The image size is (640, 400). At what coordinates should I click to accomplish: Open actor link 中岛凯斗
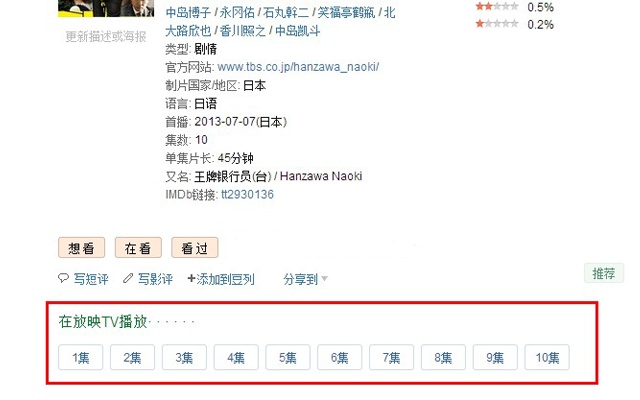coord(298,31)
